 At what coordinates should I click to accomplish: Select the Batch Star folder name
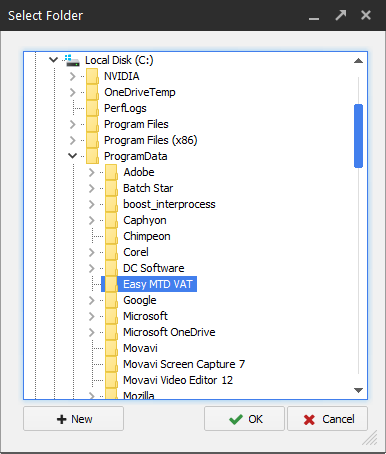pyautogui.click(x=148, y=188)
